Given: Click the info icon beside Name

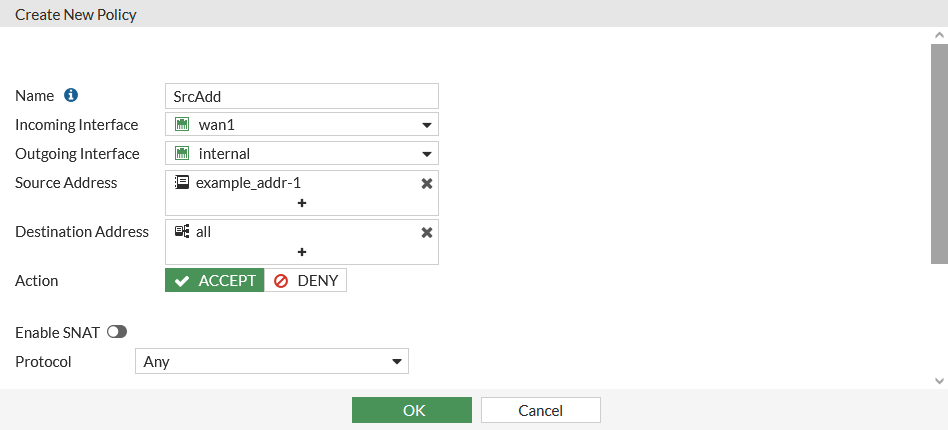Looking at the screenshot, I should tap(71, 95).
